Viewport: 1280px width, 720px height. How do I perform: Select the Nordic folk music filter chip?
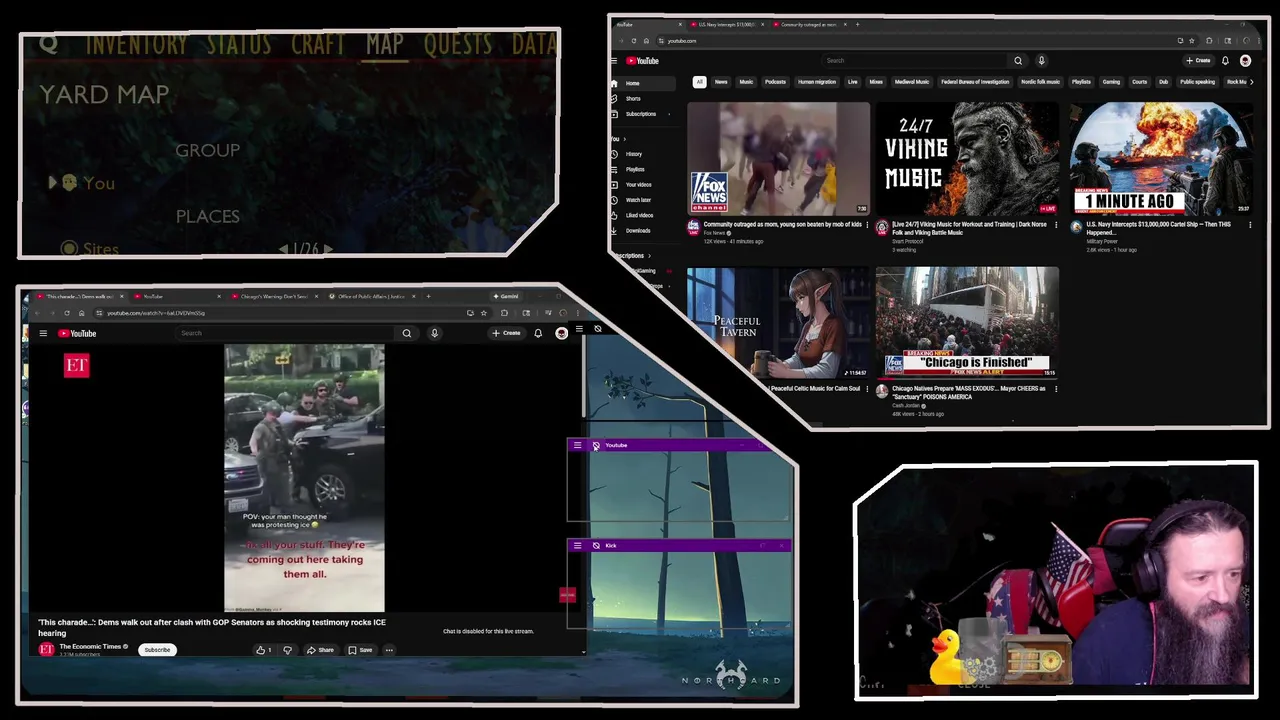point(1040,82)
